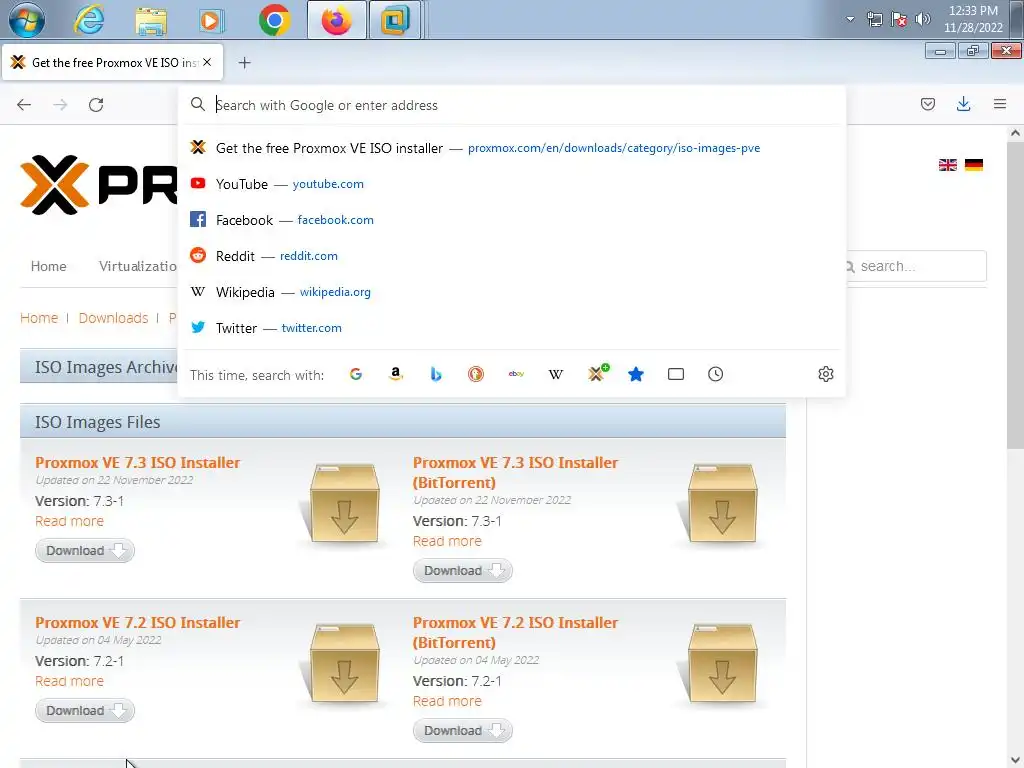Open the Windows Start menu orb

[26, 20]
